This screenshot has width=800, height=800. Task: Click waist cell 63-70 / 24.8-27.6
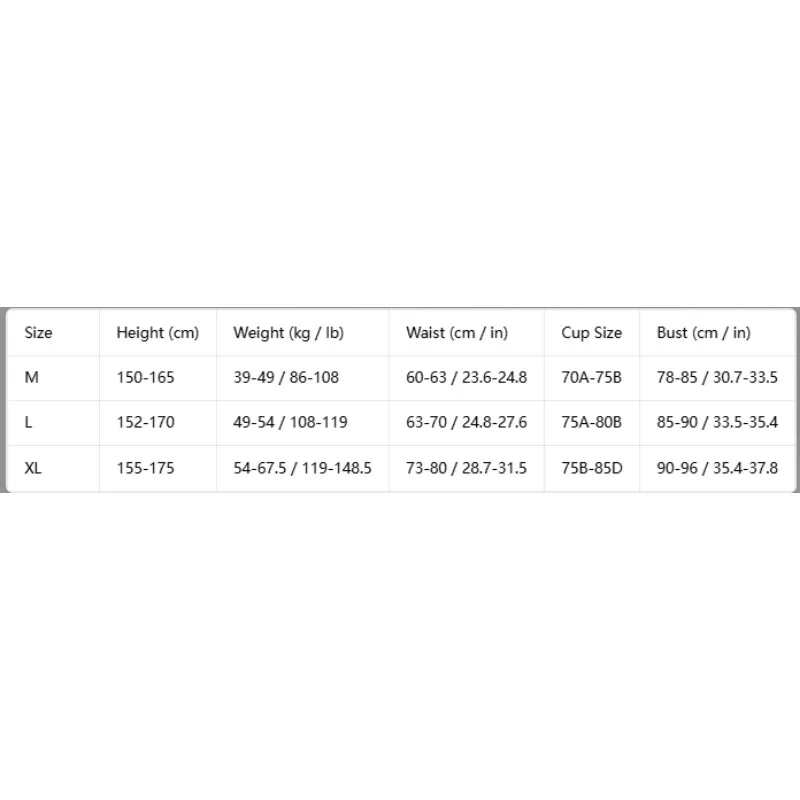point(466,422)
